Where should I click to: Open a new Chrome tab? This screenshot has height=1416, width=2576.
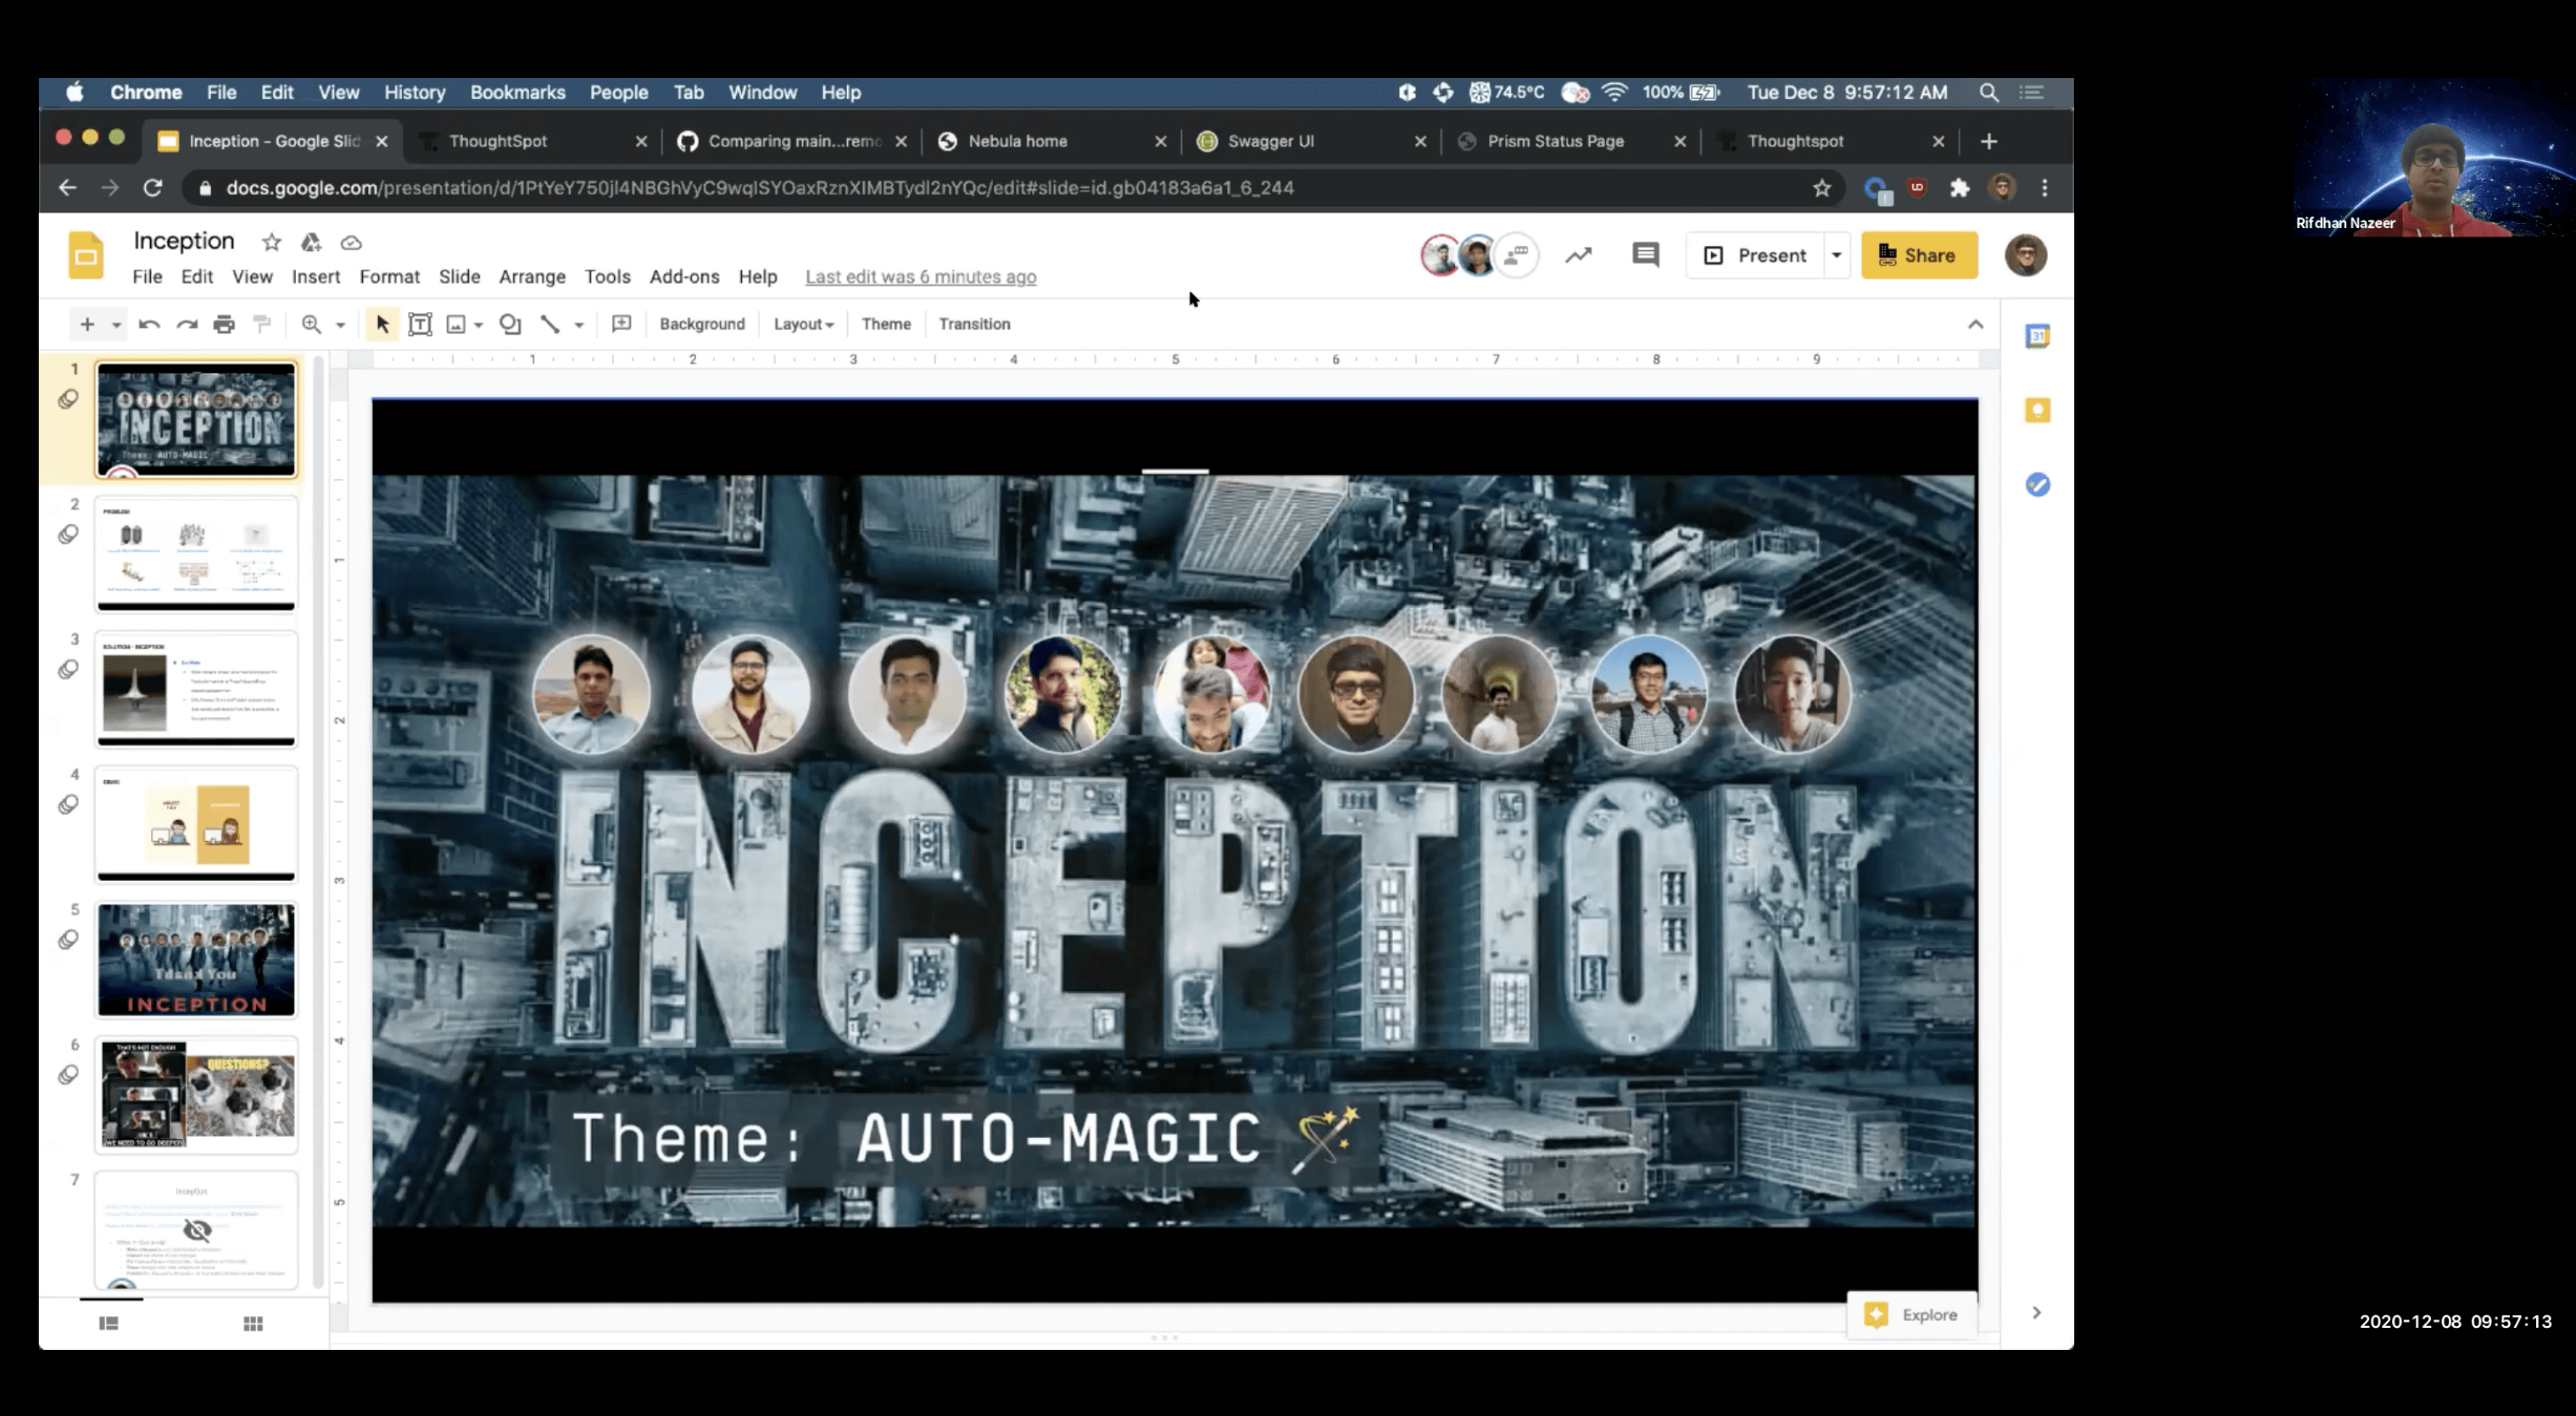click(1988, 141)
